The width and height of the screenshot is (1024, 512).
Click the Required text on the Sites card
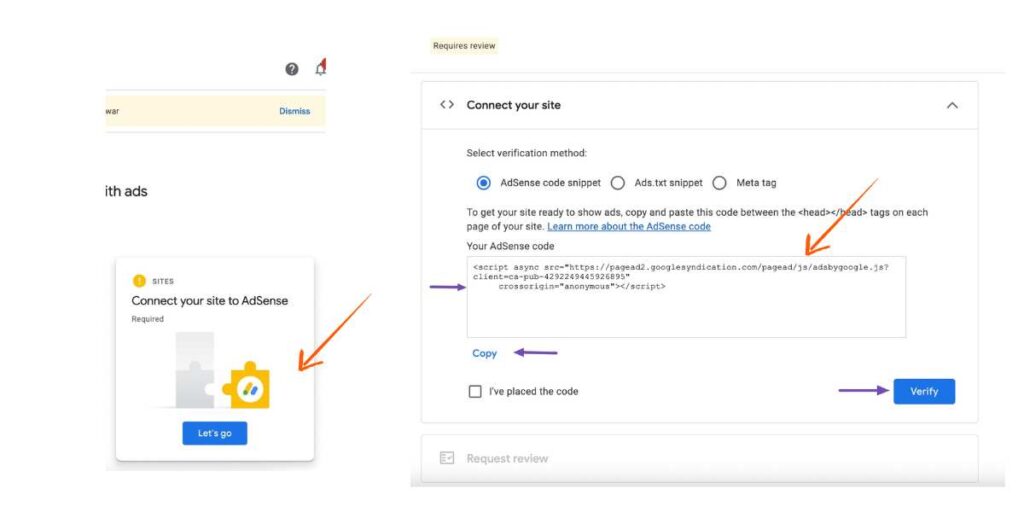point(148,319)
